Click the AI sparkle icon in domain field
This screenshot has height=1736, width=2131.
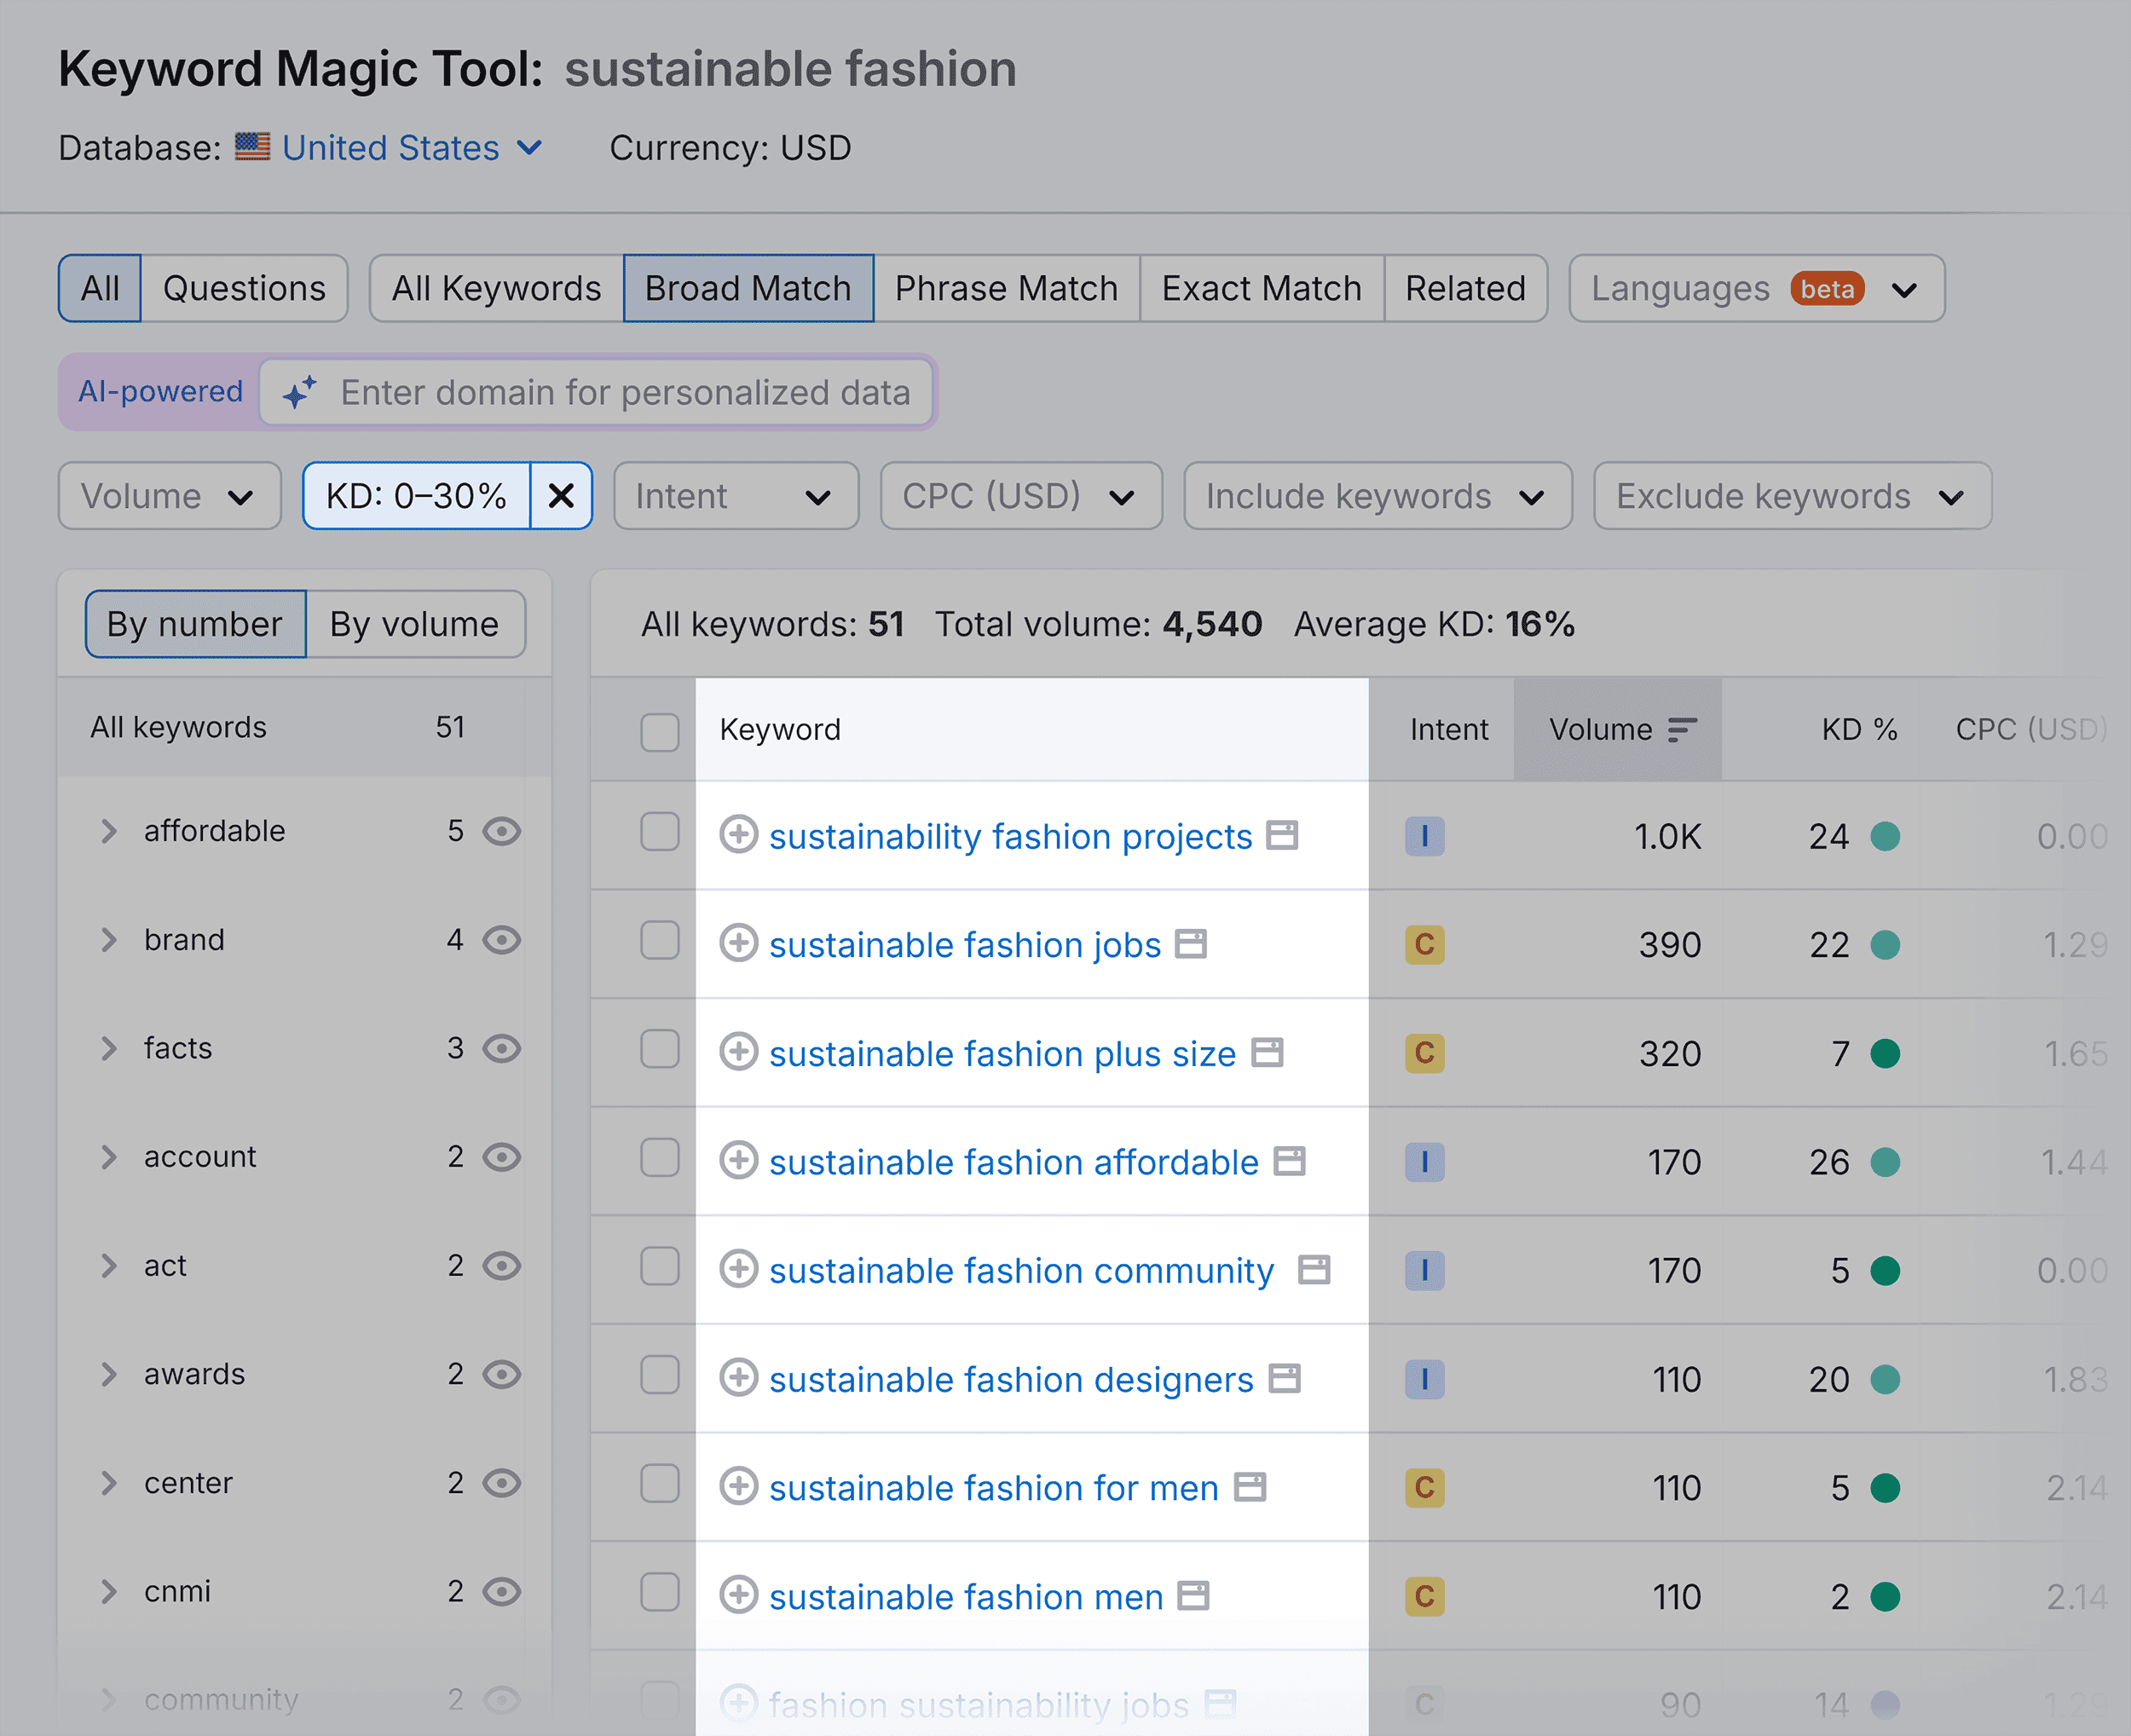[299, 392]
